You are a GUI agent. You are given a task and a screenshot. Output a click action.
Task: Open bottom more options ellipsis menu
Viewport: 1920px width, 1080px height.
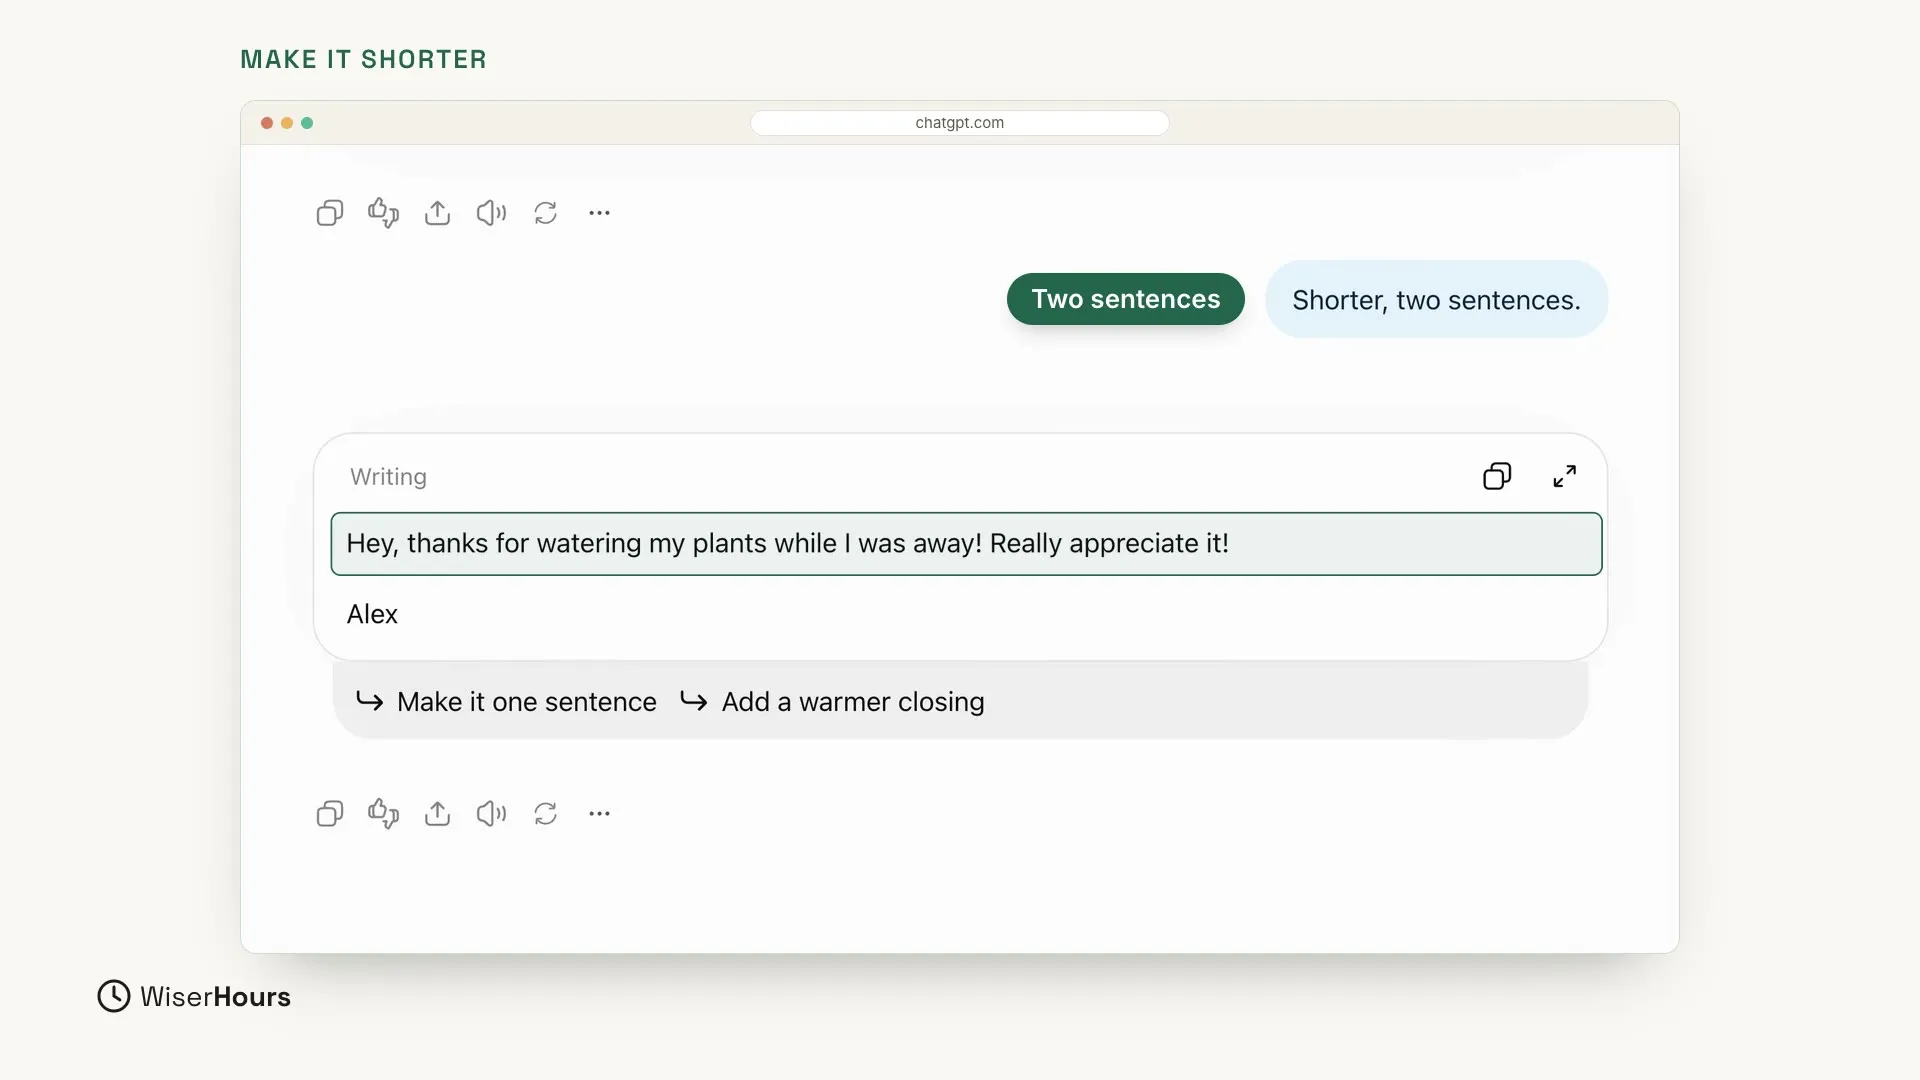[x=599, y=814]
